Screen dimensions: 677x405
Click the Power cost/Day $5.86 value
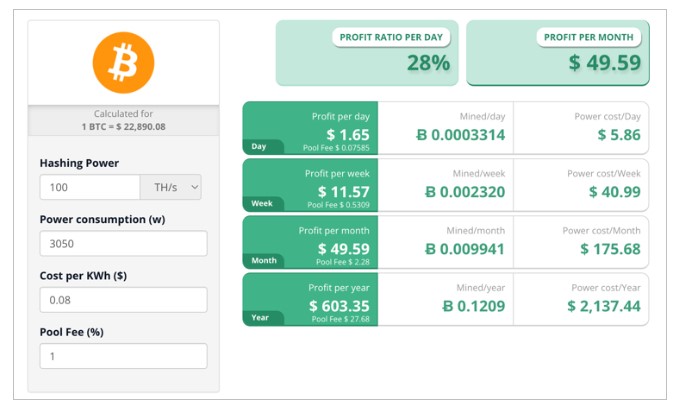(618, 135)
